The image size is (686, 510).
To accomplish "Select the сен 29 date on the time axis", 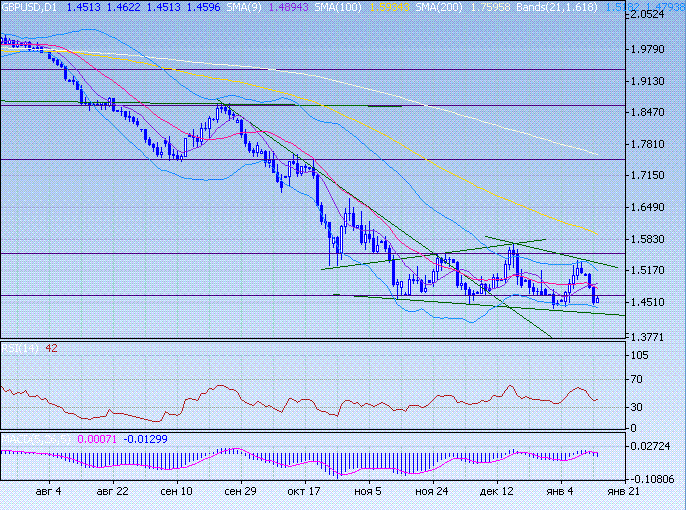I will [240, 493].
